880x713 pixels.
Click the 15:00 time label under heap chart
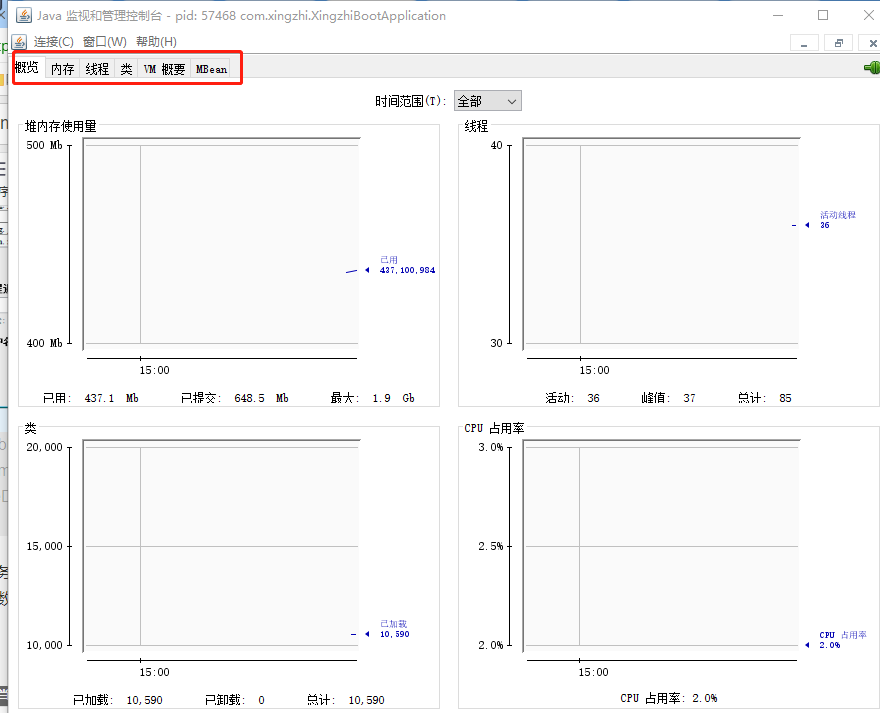click(154, 371)
